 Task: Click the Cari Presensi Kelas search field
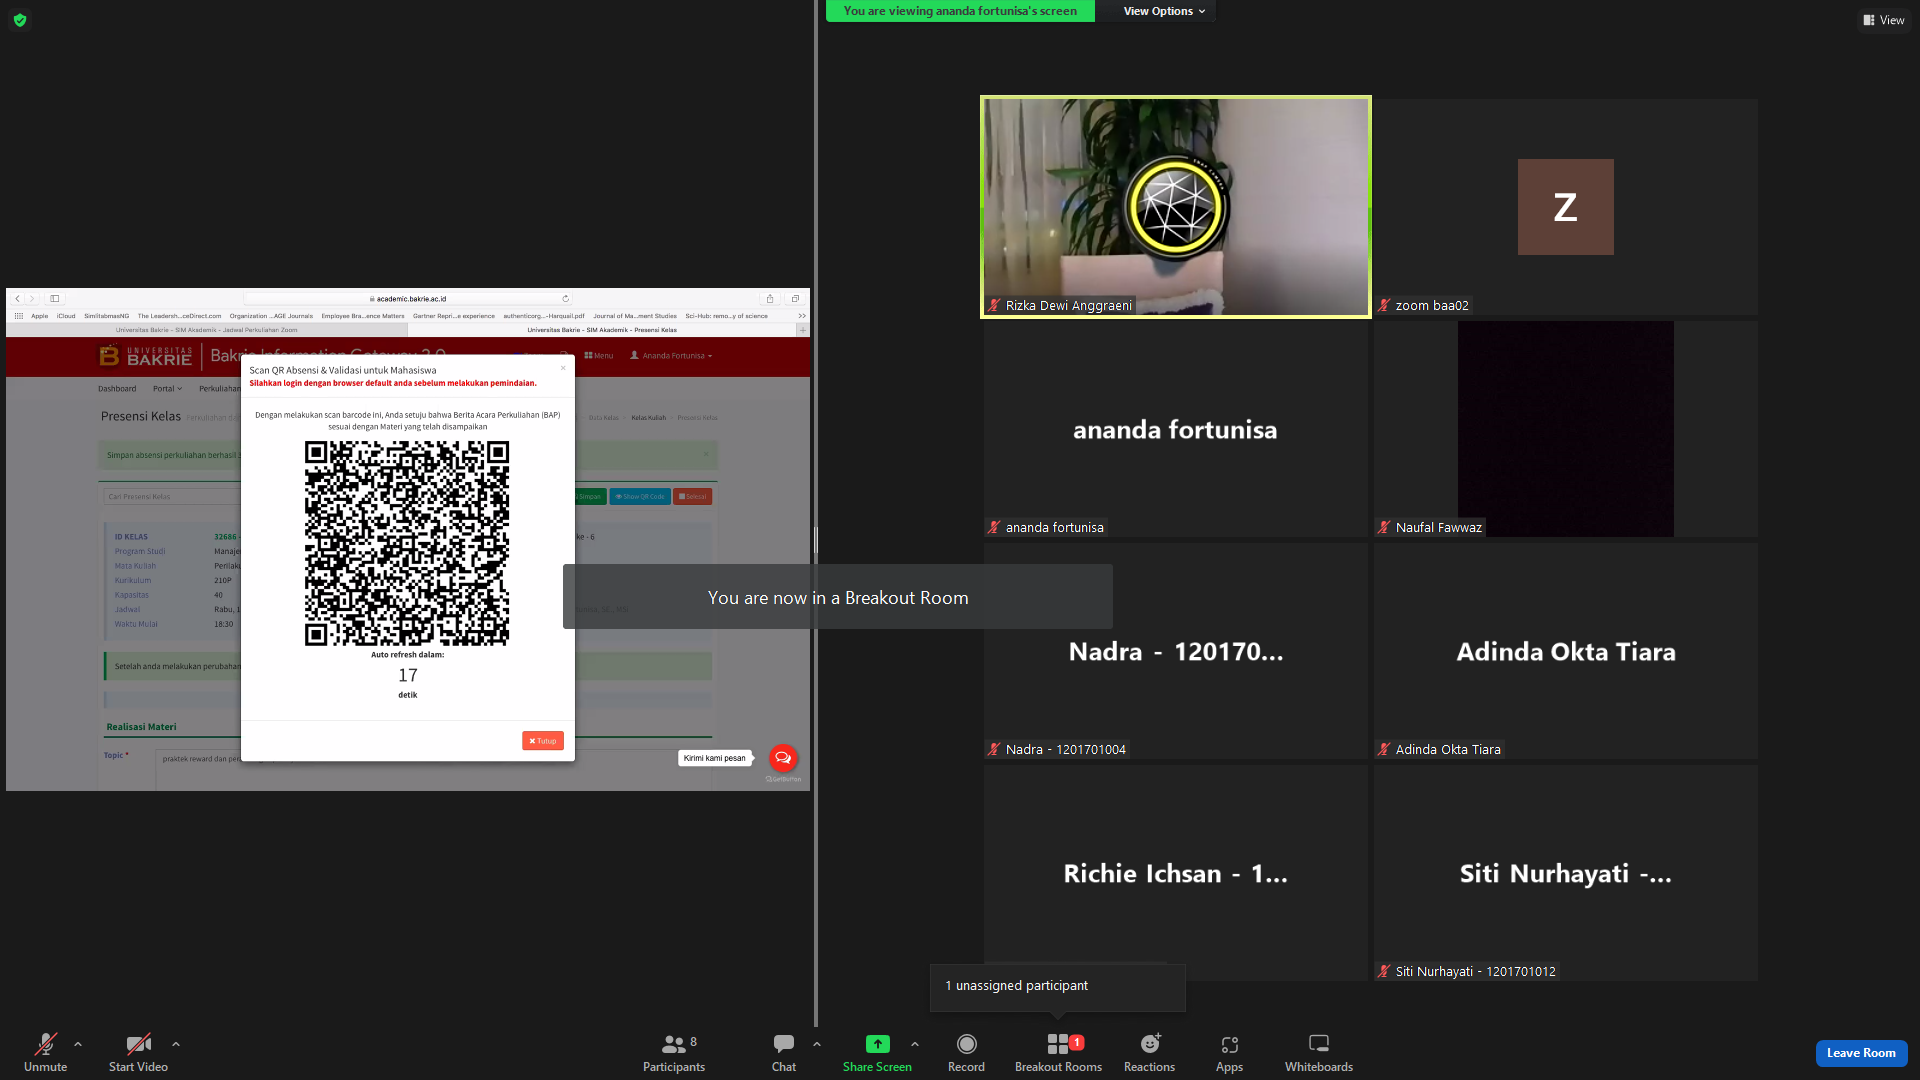pos(172,496)
